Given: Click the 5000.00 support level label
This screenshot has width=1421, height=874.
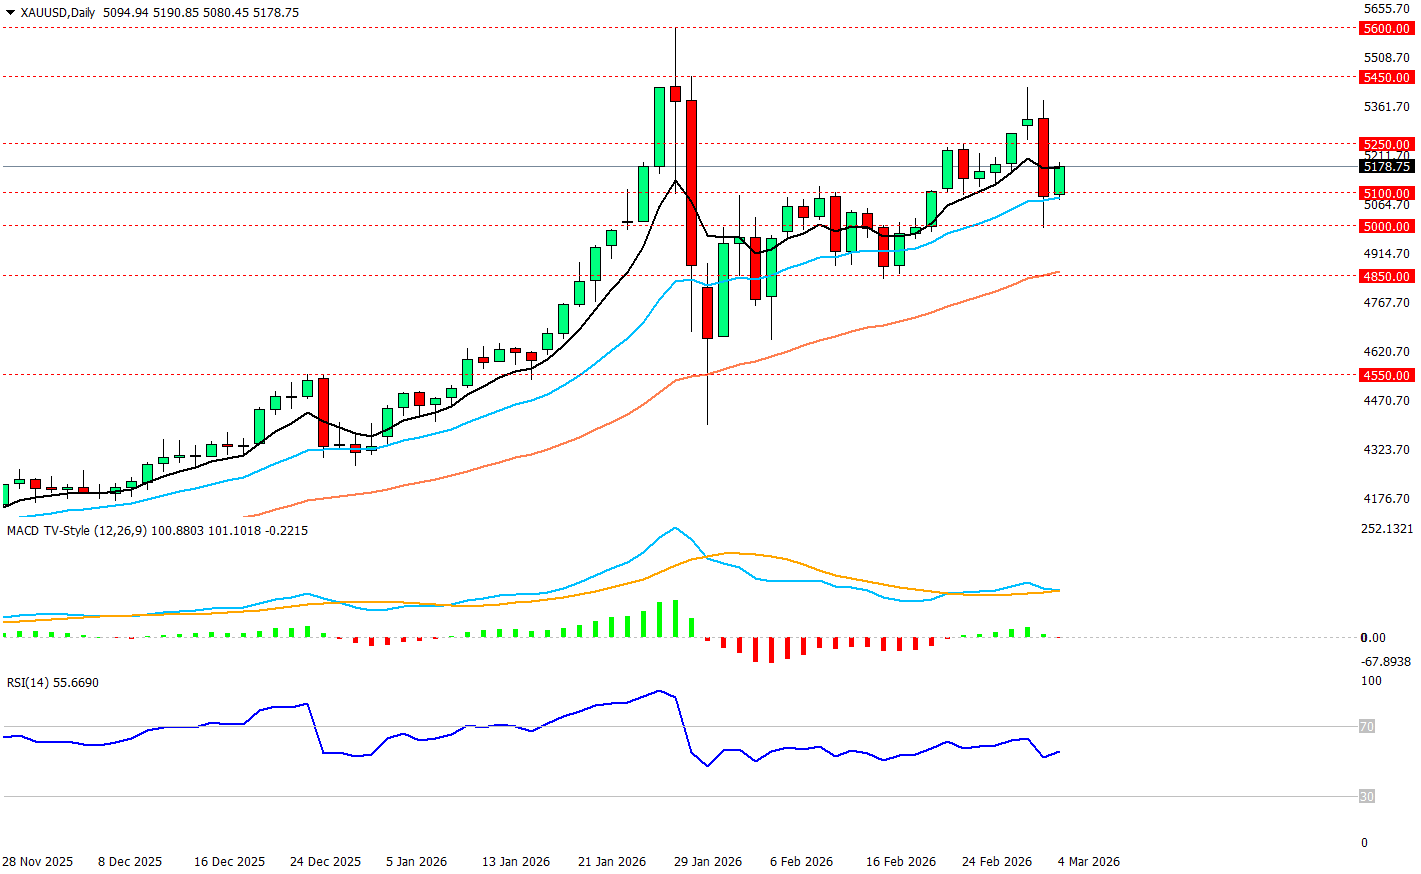Looking at the screenshot, I should point(1386,227).
